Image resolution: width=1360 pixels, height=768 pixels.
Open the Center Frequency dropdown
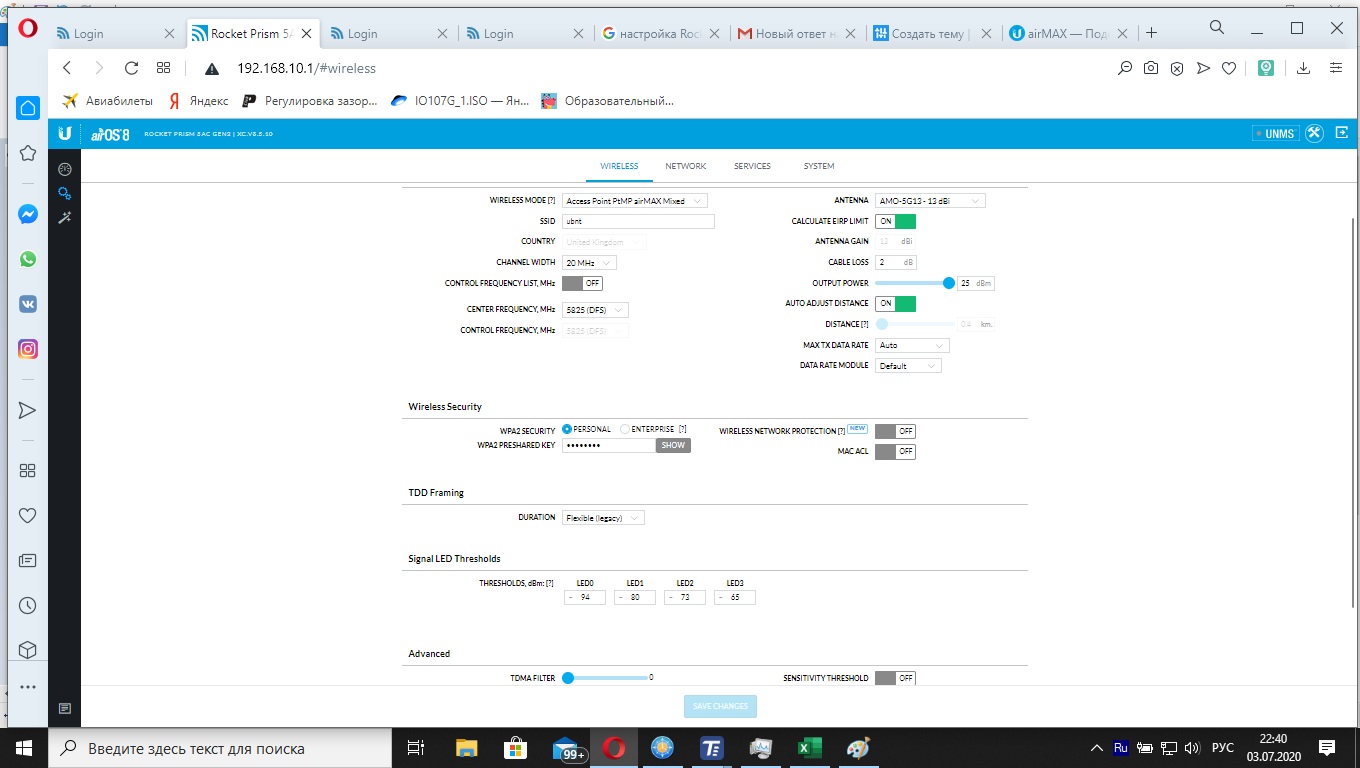595,309
